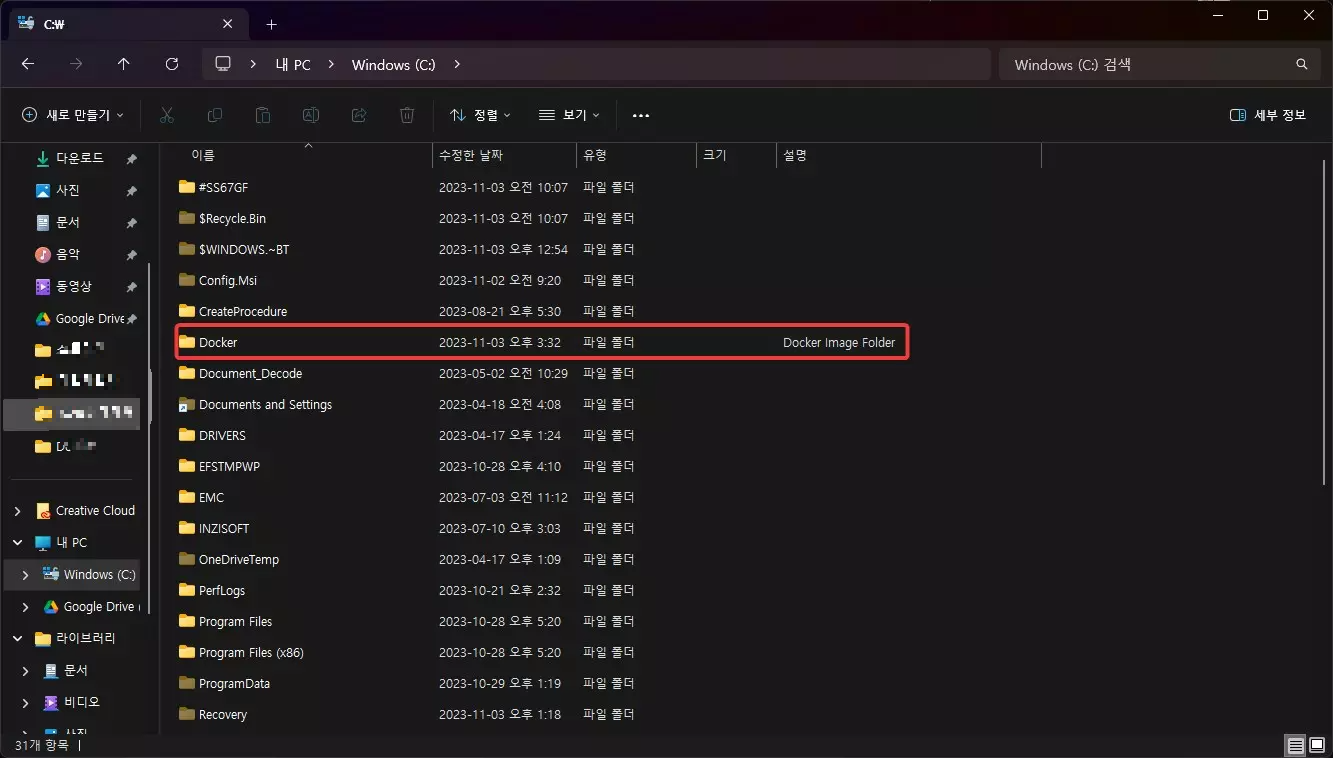This screenshot has width=1333, height=758.
Task: Open the 보기 view dropdown
Action: [x=569, y=115]
